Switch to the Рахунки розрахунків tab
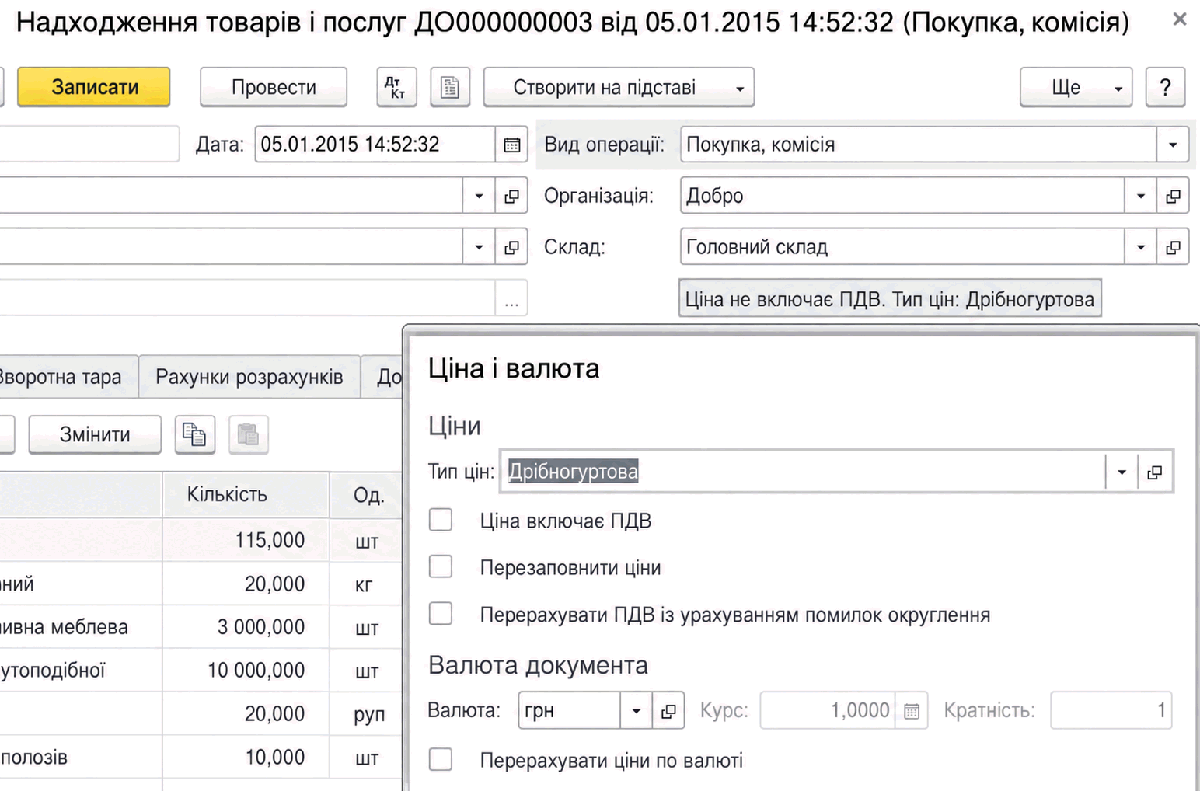 coord(250,378)
